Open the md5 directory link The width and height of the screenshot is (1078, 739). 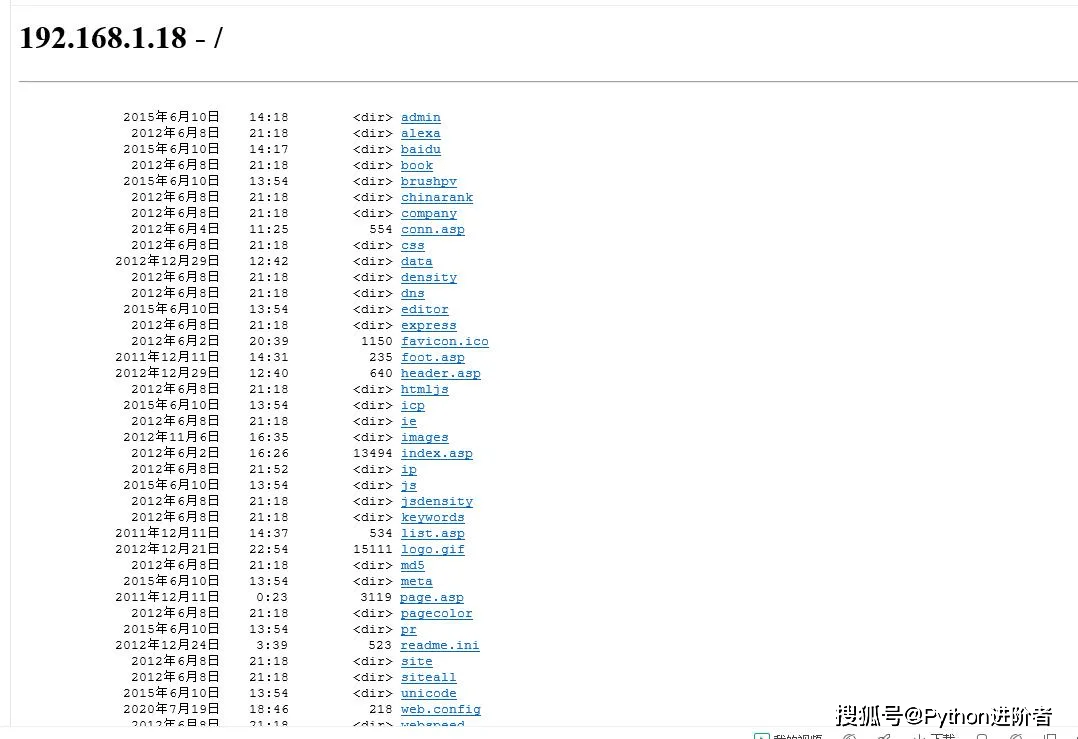click(412, 565)
